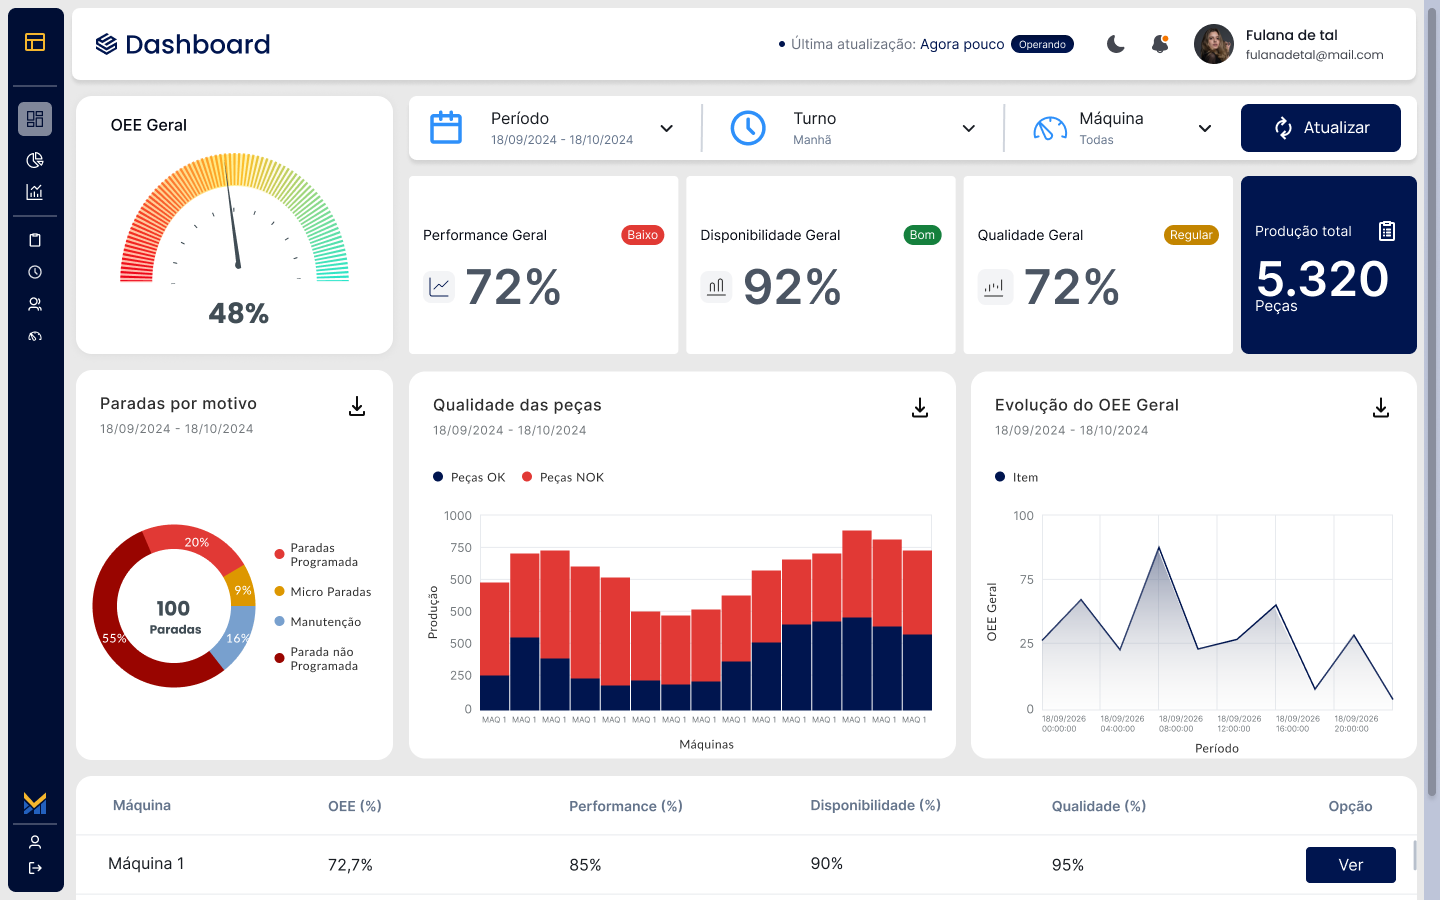Click the Máquina 1 row name

[x=146, y=863]
